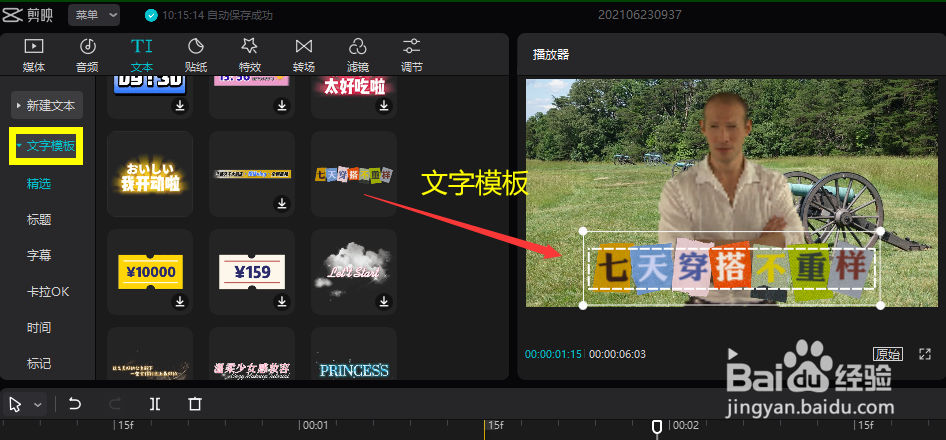Image resolution: width=946 pixels, height=440 pixels.
Task: Click the 七天穿搭不重样 text in preview
Action: [x=731, y=268]
